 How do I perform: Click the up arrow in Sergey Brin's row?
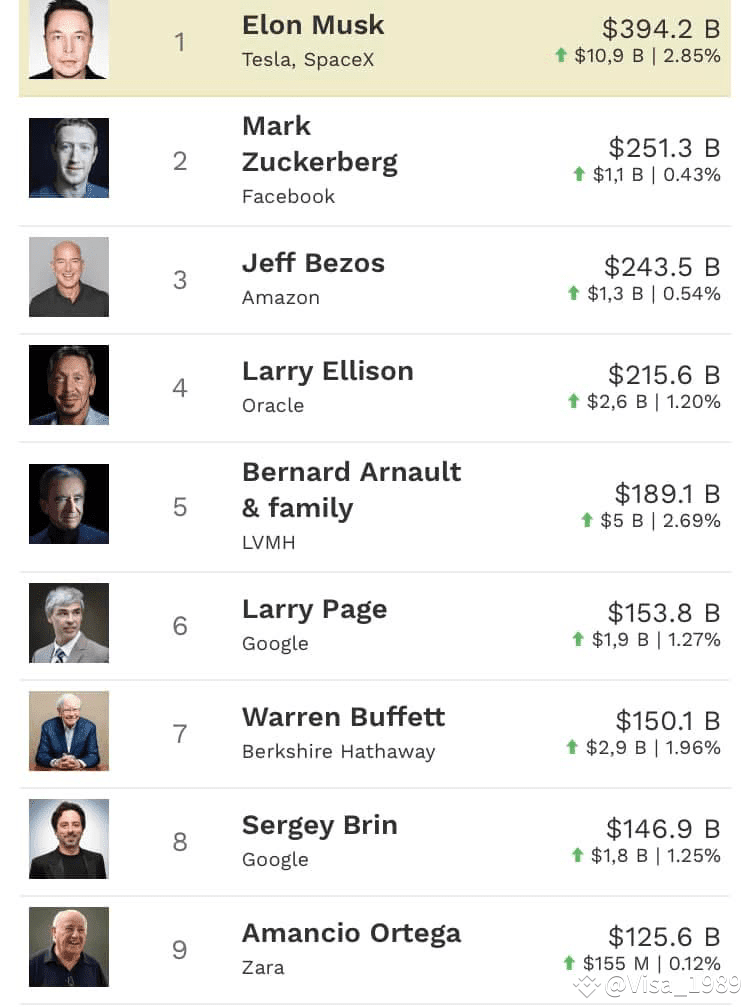(x=577, y=855)
